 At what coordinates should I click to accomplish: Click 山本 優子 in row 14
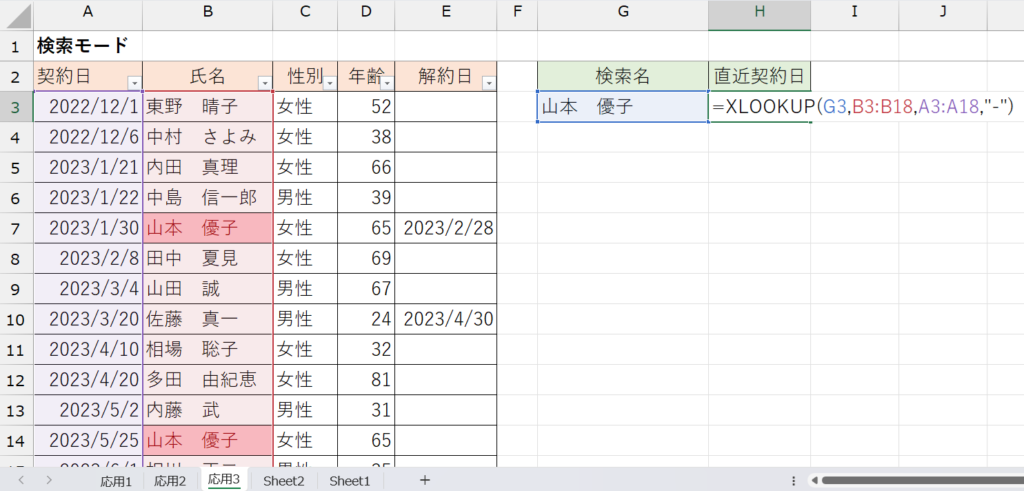(x=207, y=441)
